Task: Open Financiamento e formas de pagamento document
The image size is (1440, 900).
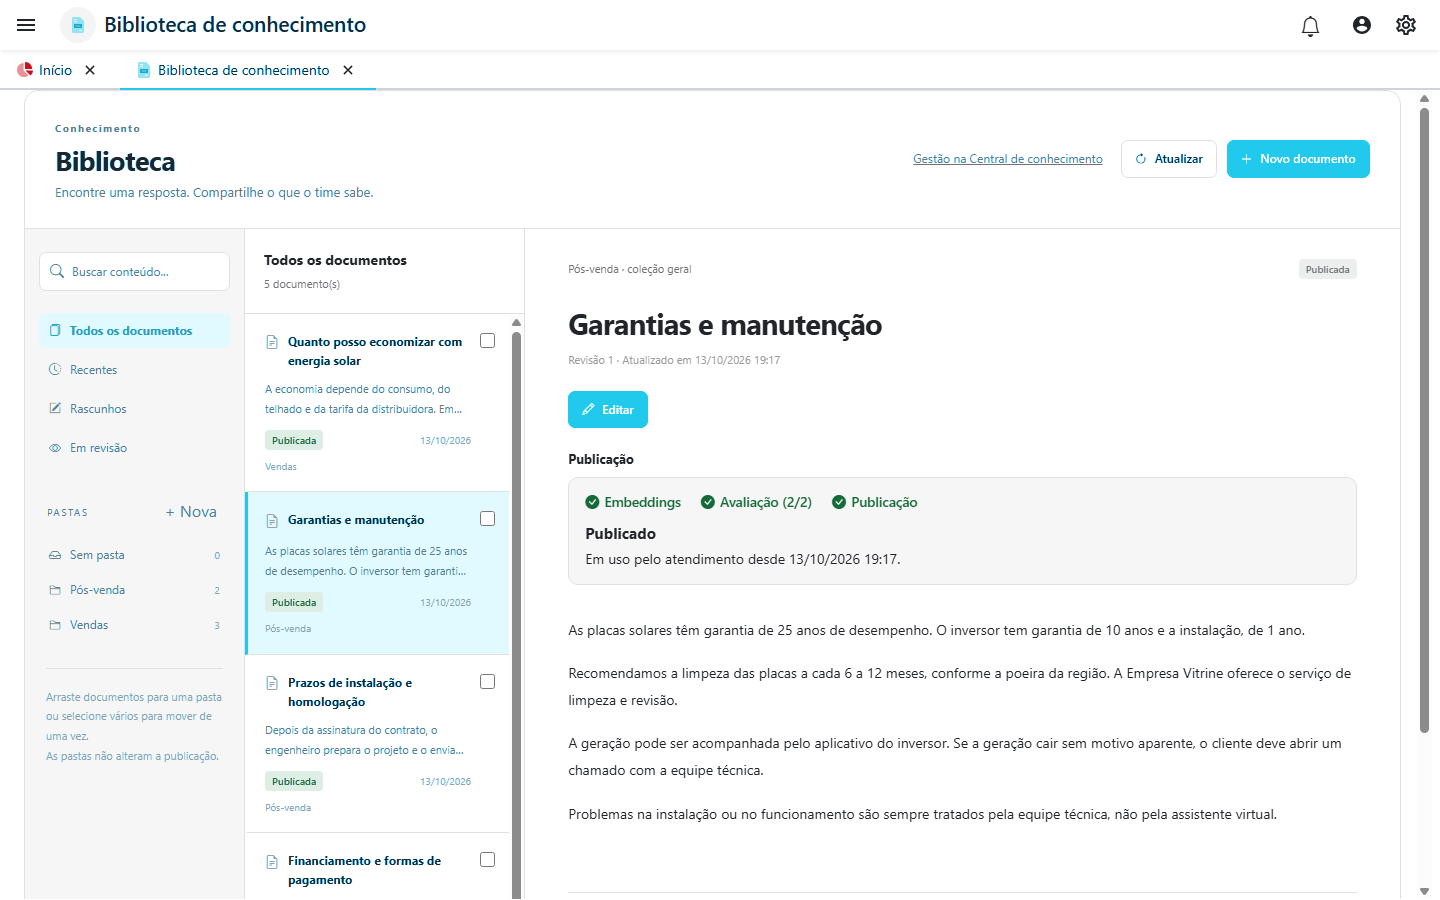Action: point(377,866)
